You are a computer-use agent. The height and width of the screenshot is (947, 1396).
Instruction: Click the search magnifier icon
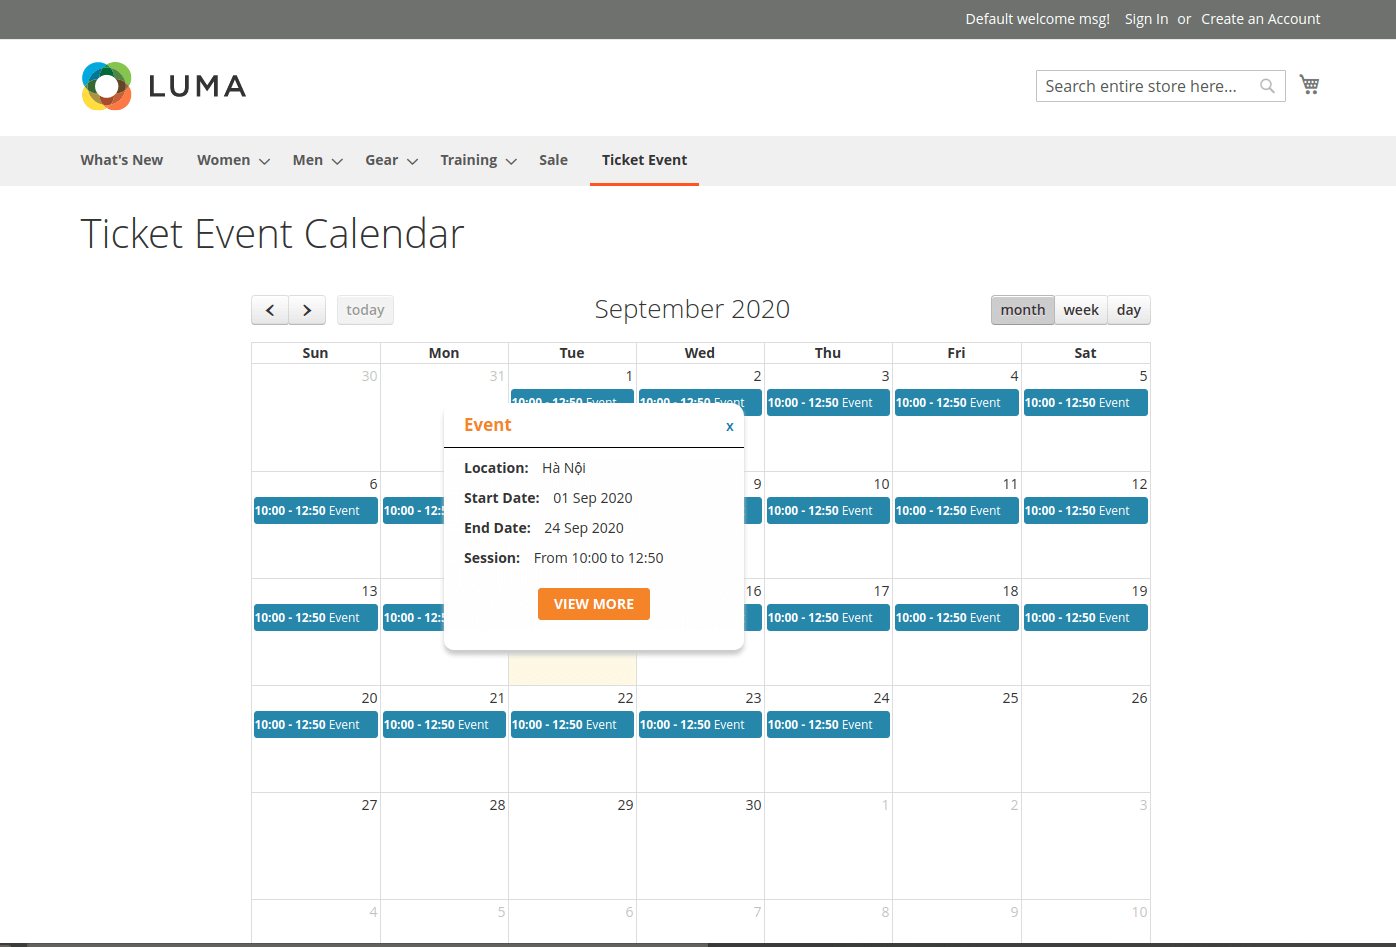(1267, 86)
